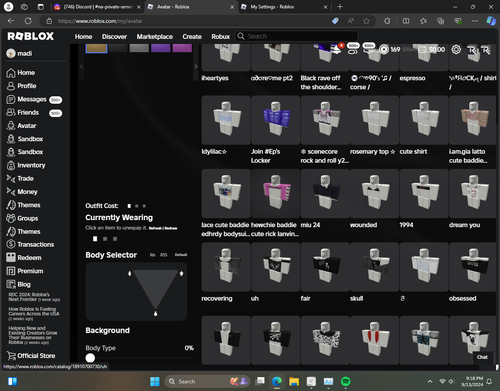Open the notifications bell with red badge
This screenshot has height=391, width=500.
pyautogui.click(x=338, y=49)
